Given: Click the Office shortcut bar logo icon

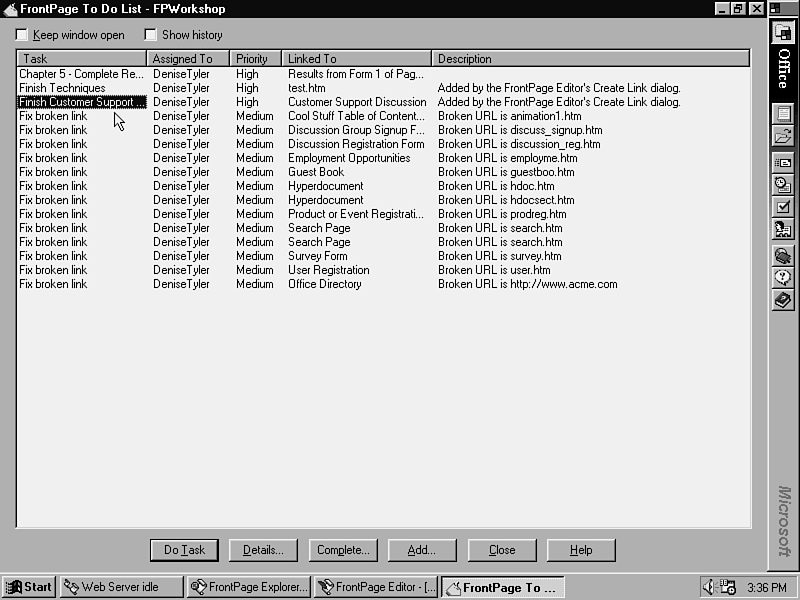Looking at the screenshot, I should (x=783, y=33).
